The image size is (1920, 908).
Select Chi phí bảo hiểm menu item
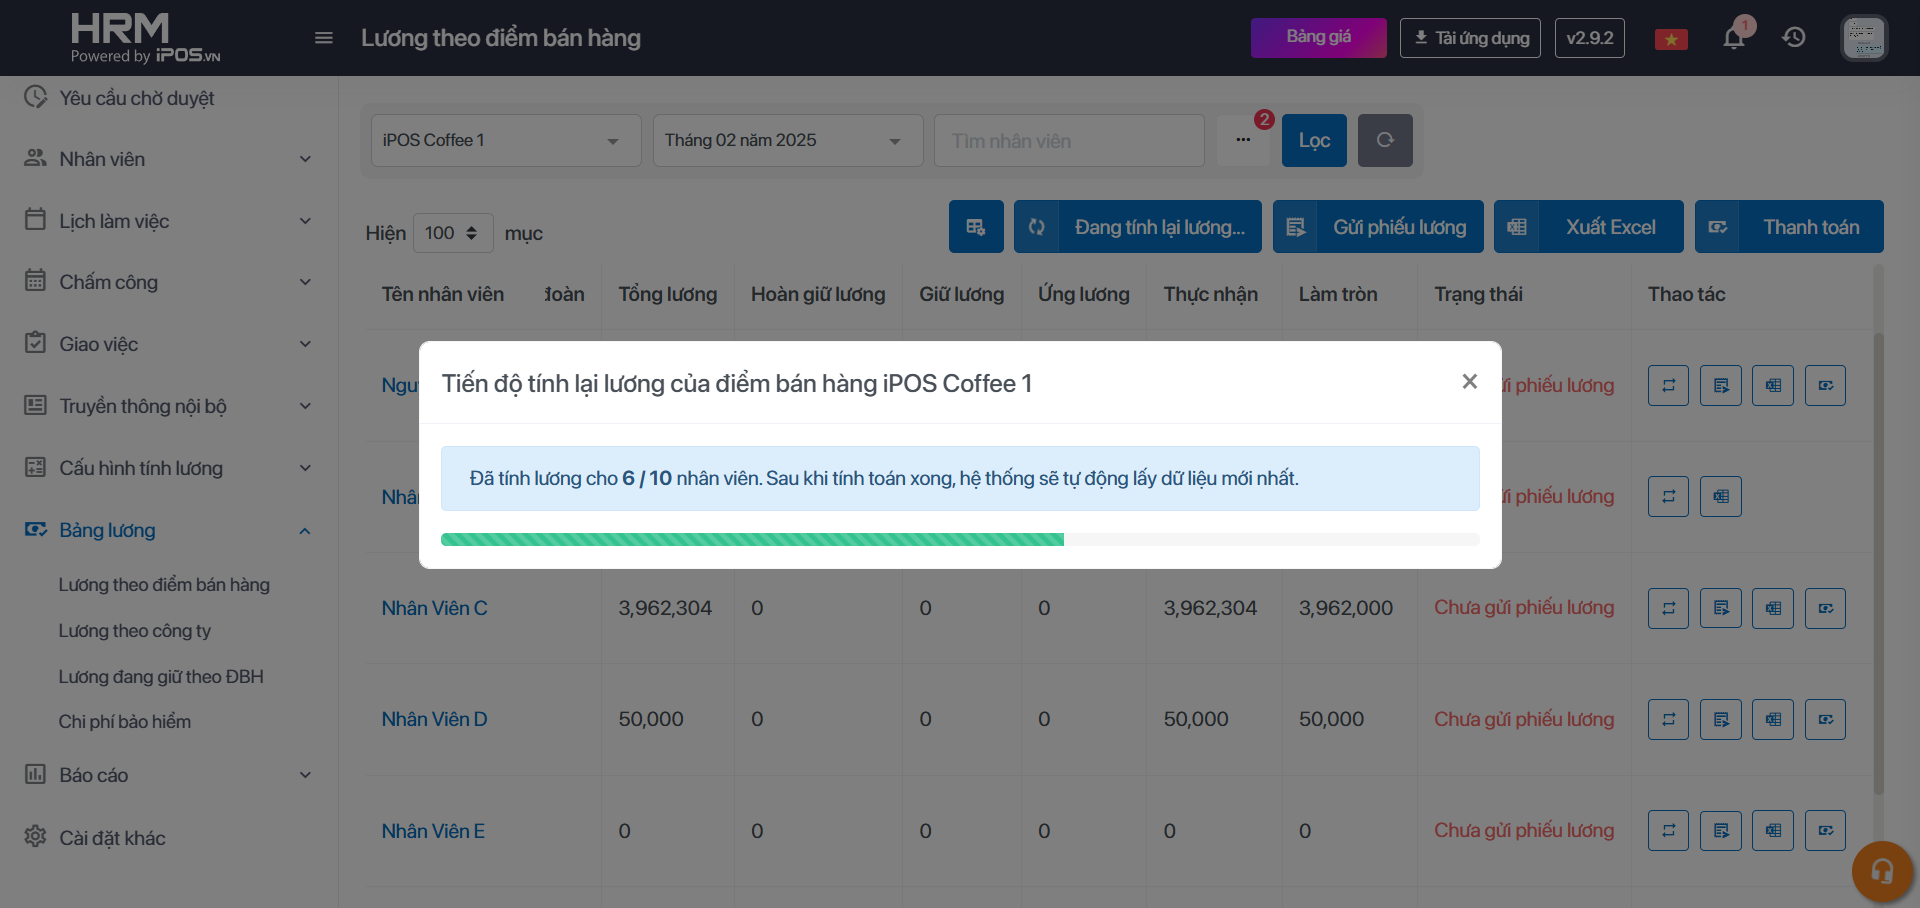(125, 722)
